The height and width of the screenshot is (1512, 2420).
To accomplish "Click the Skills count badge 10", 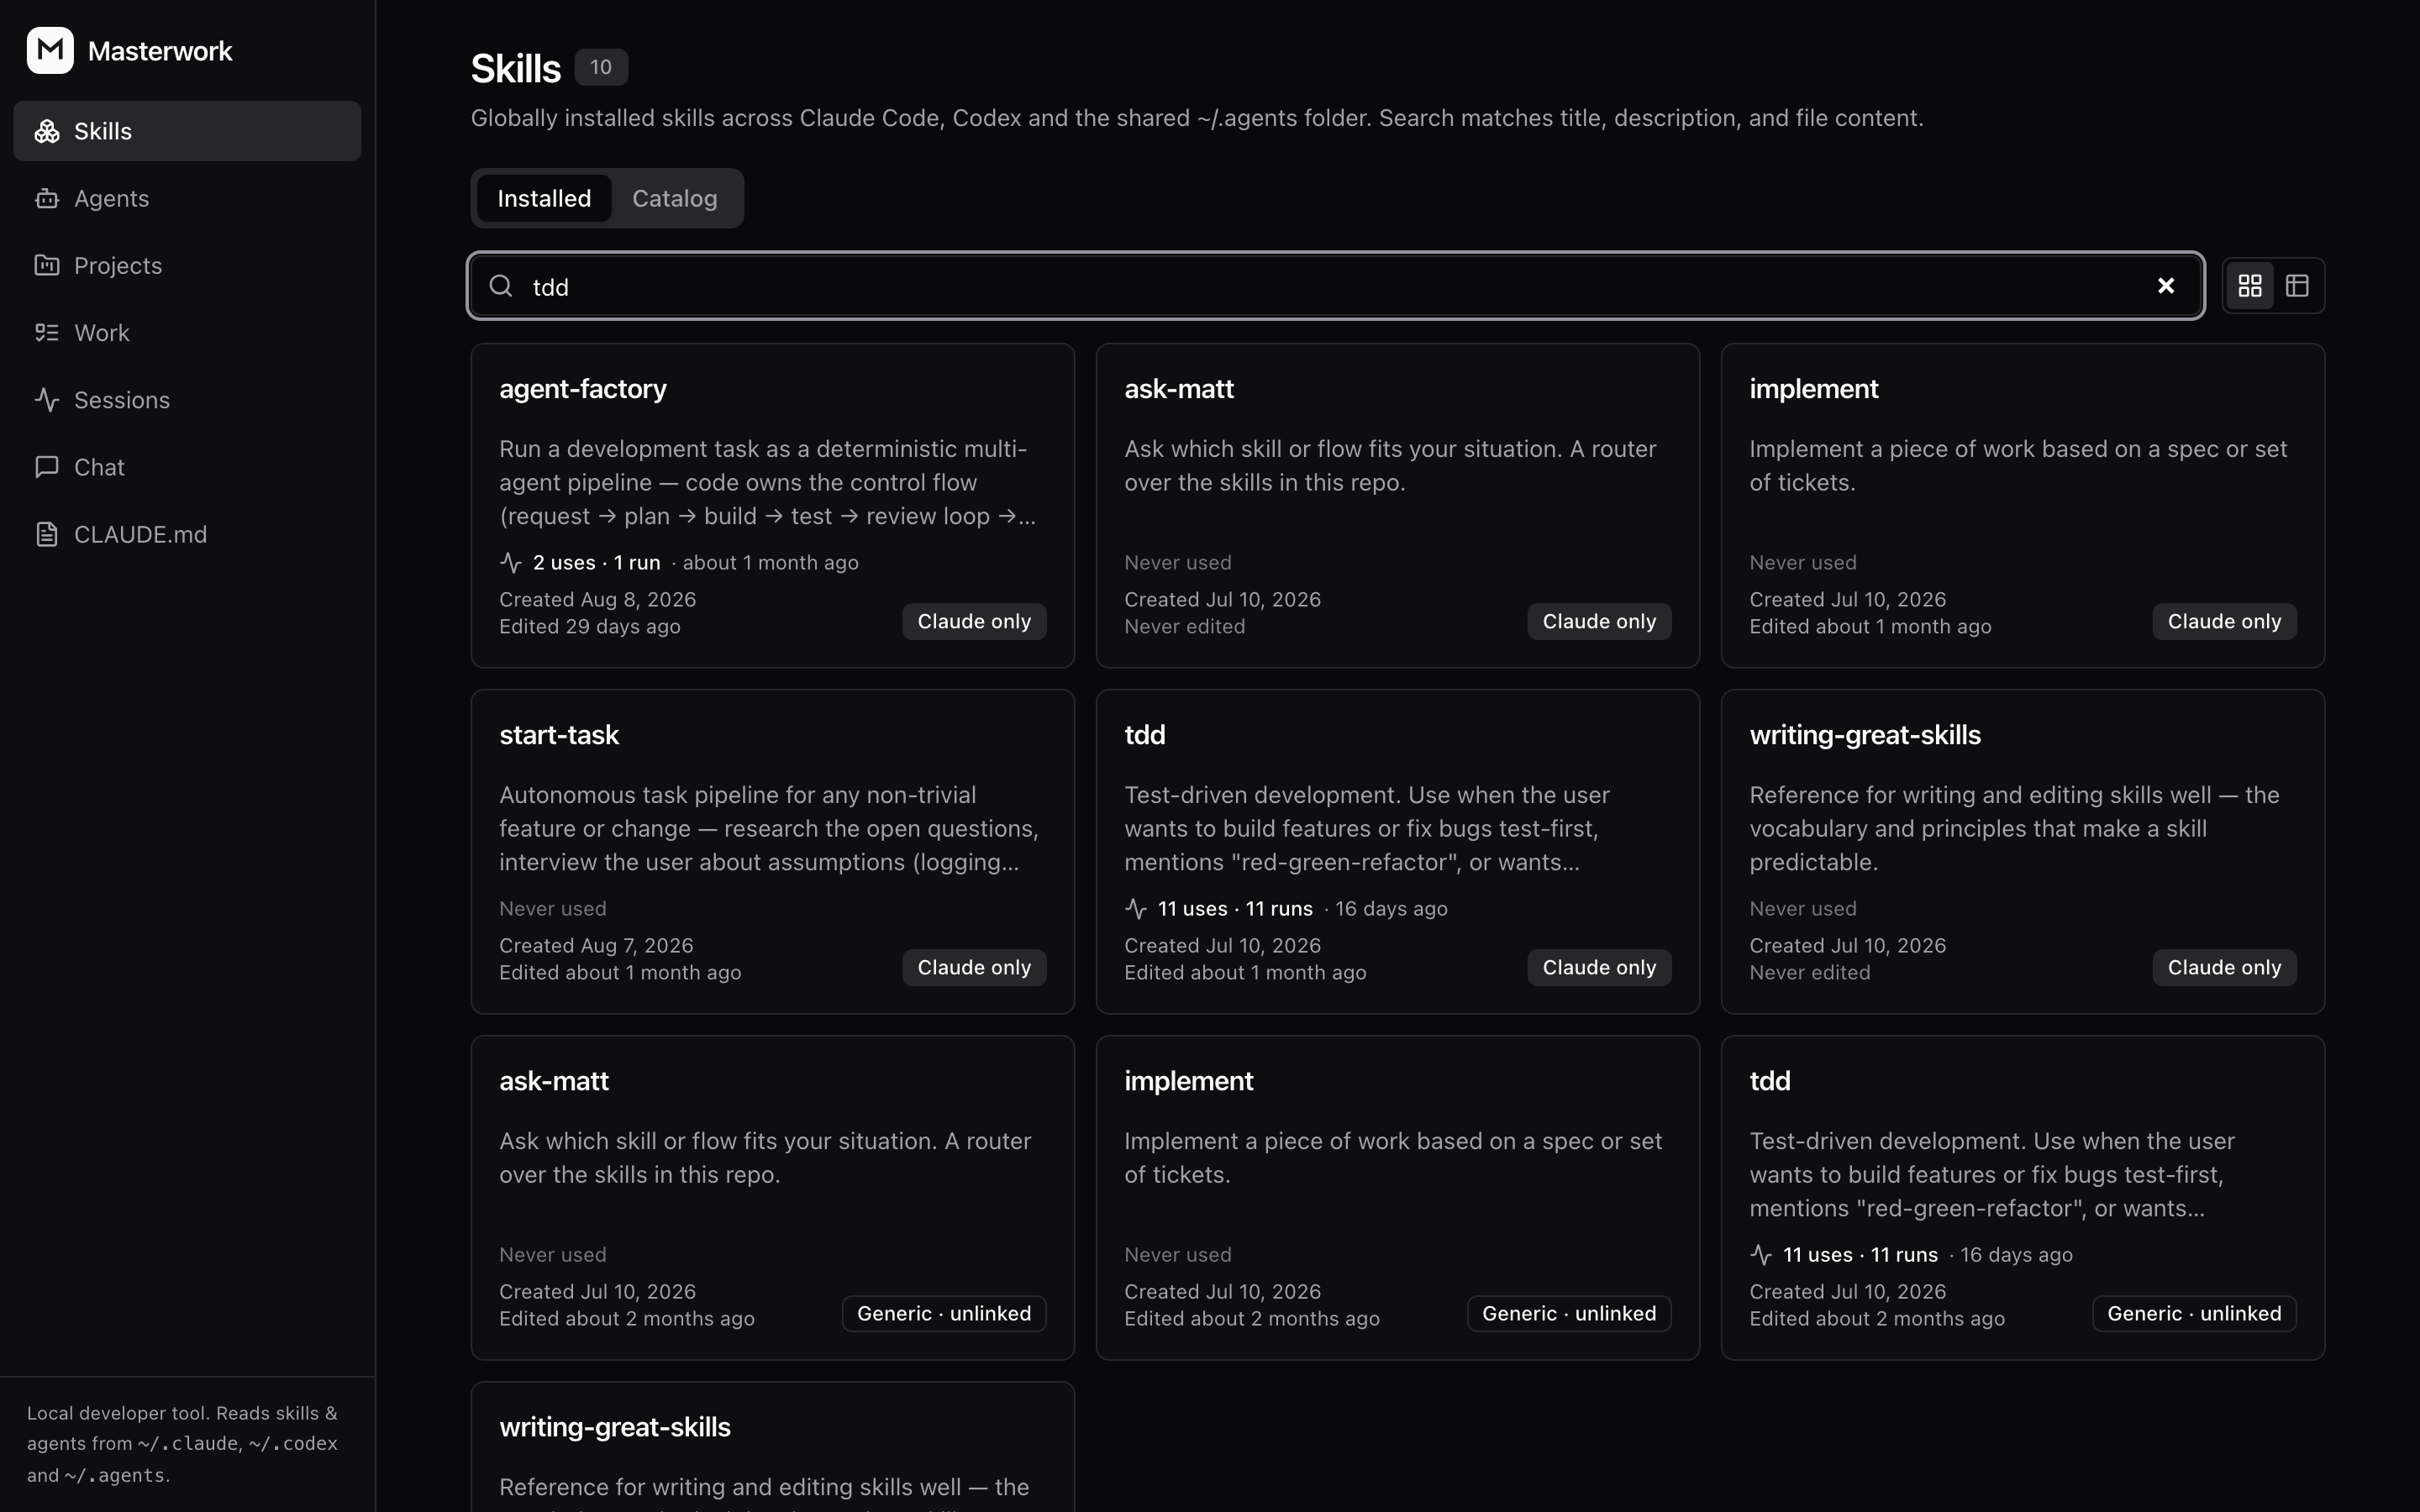I will click(601, 67).
